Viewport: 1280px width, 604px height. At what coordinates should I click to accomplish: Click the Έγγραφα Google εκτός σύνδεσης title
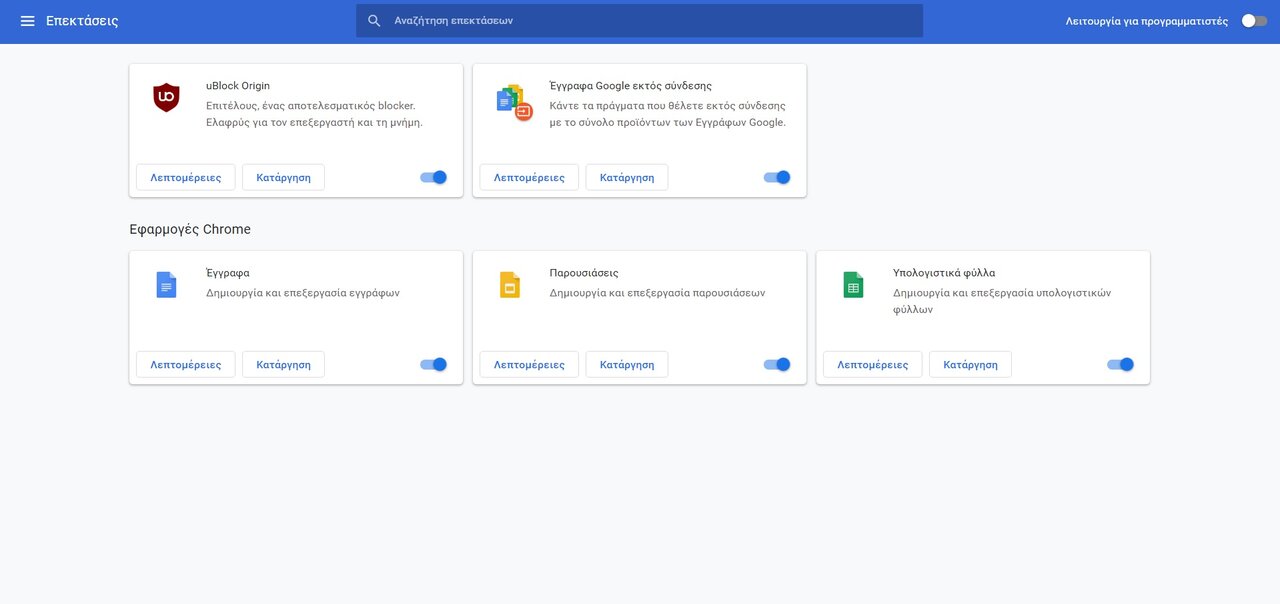coord(631,86)
